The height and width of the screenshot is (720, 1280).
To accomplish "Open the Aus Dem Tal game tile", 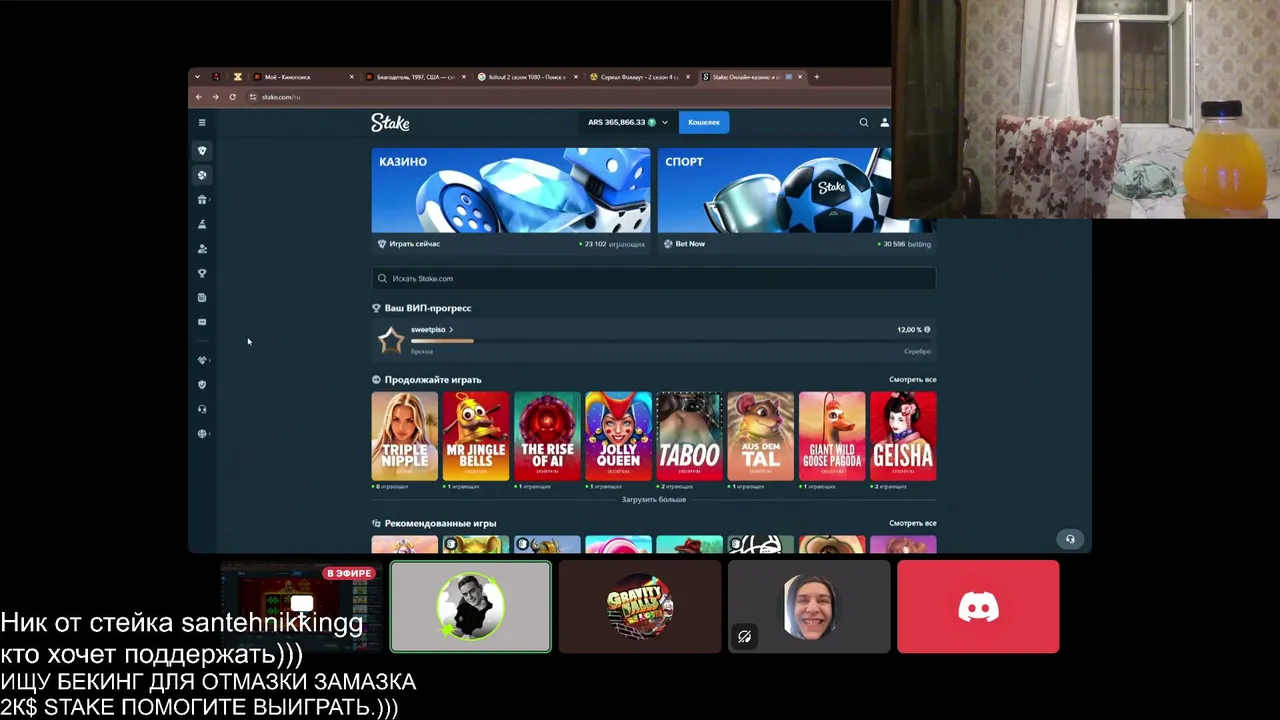I will (x=761, y=436).
